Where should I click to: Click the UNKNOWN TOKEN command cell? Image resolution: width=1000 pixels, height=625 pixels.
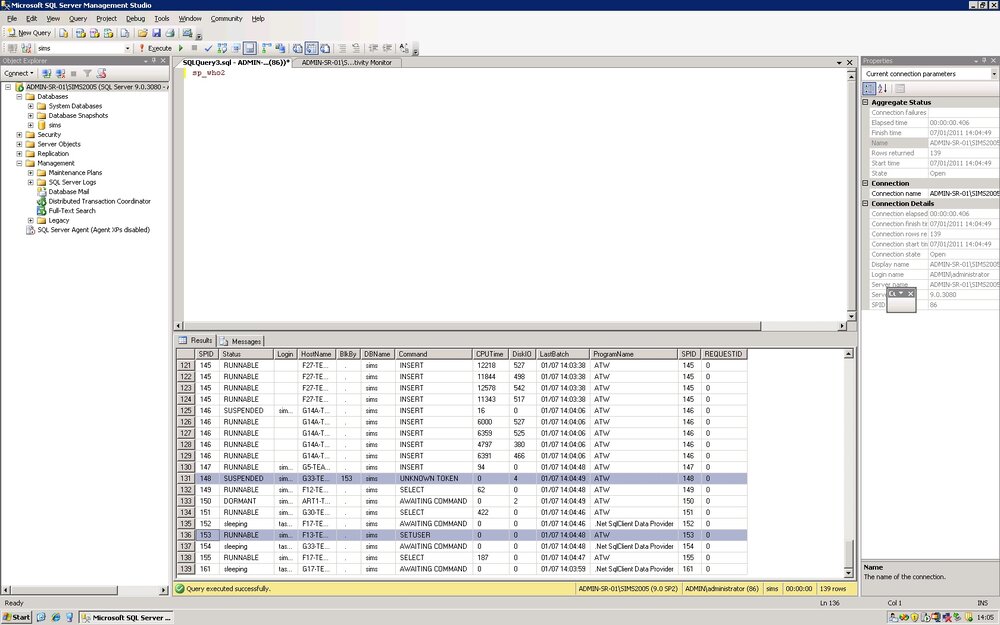(x=434, y=478)
